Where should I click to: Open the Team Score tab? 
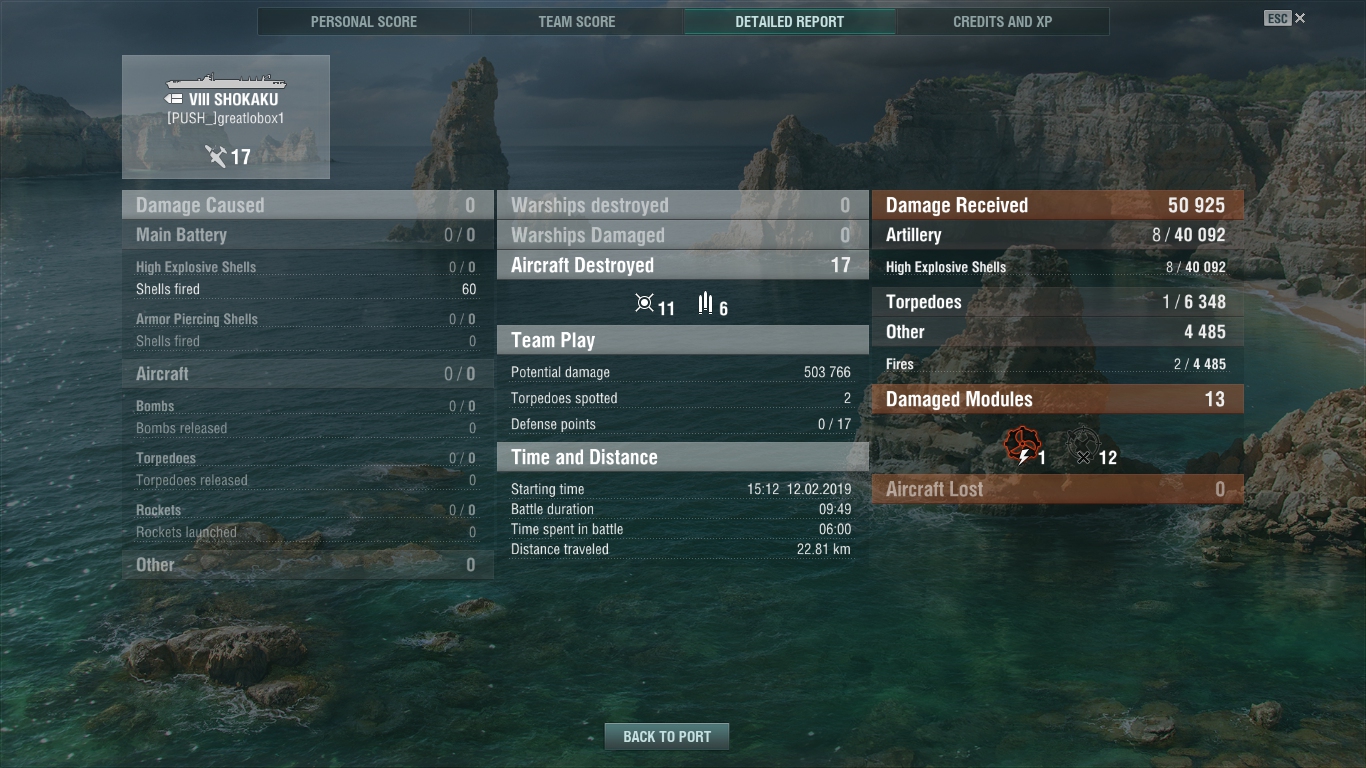click(x=577, y=21)
